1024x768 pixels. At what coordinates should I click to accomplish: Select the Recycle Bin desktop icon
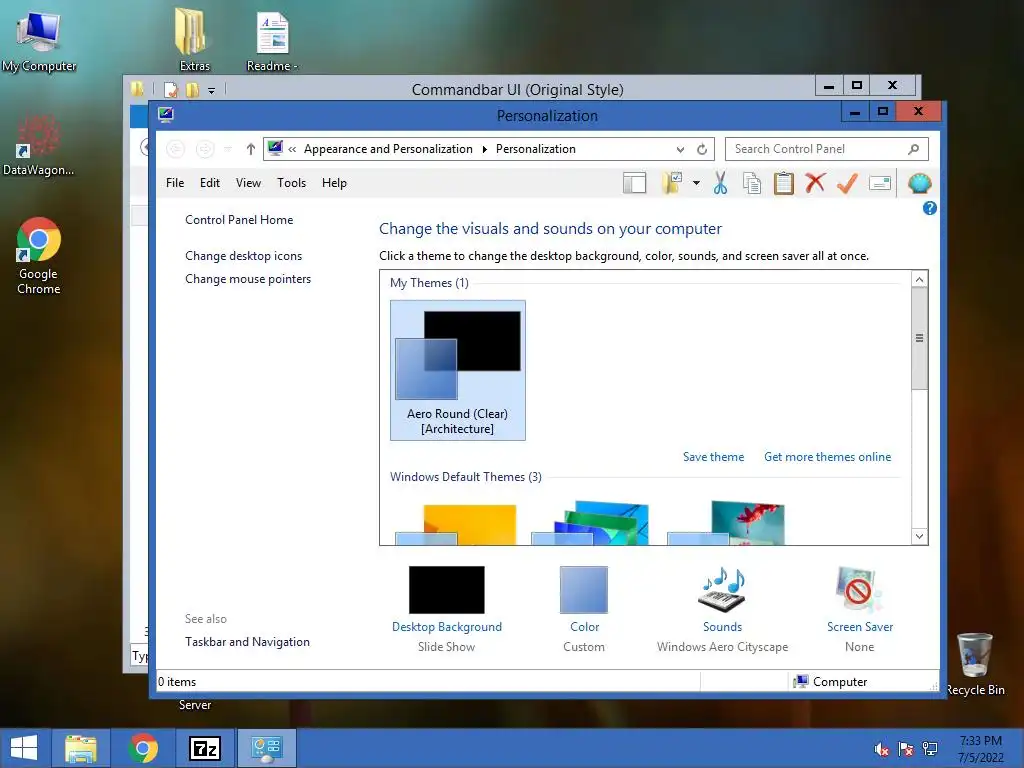tap(975, 664)
